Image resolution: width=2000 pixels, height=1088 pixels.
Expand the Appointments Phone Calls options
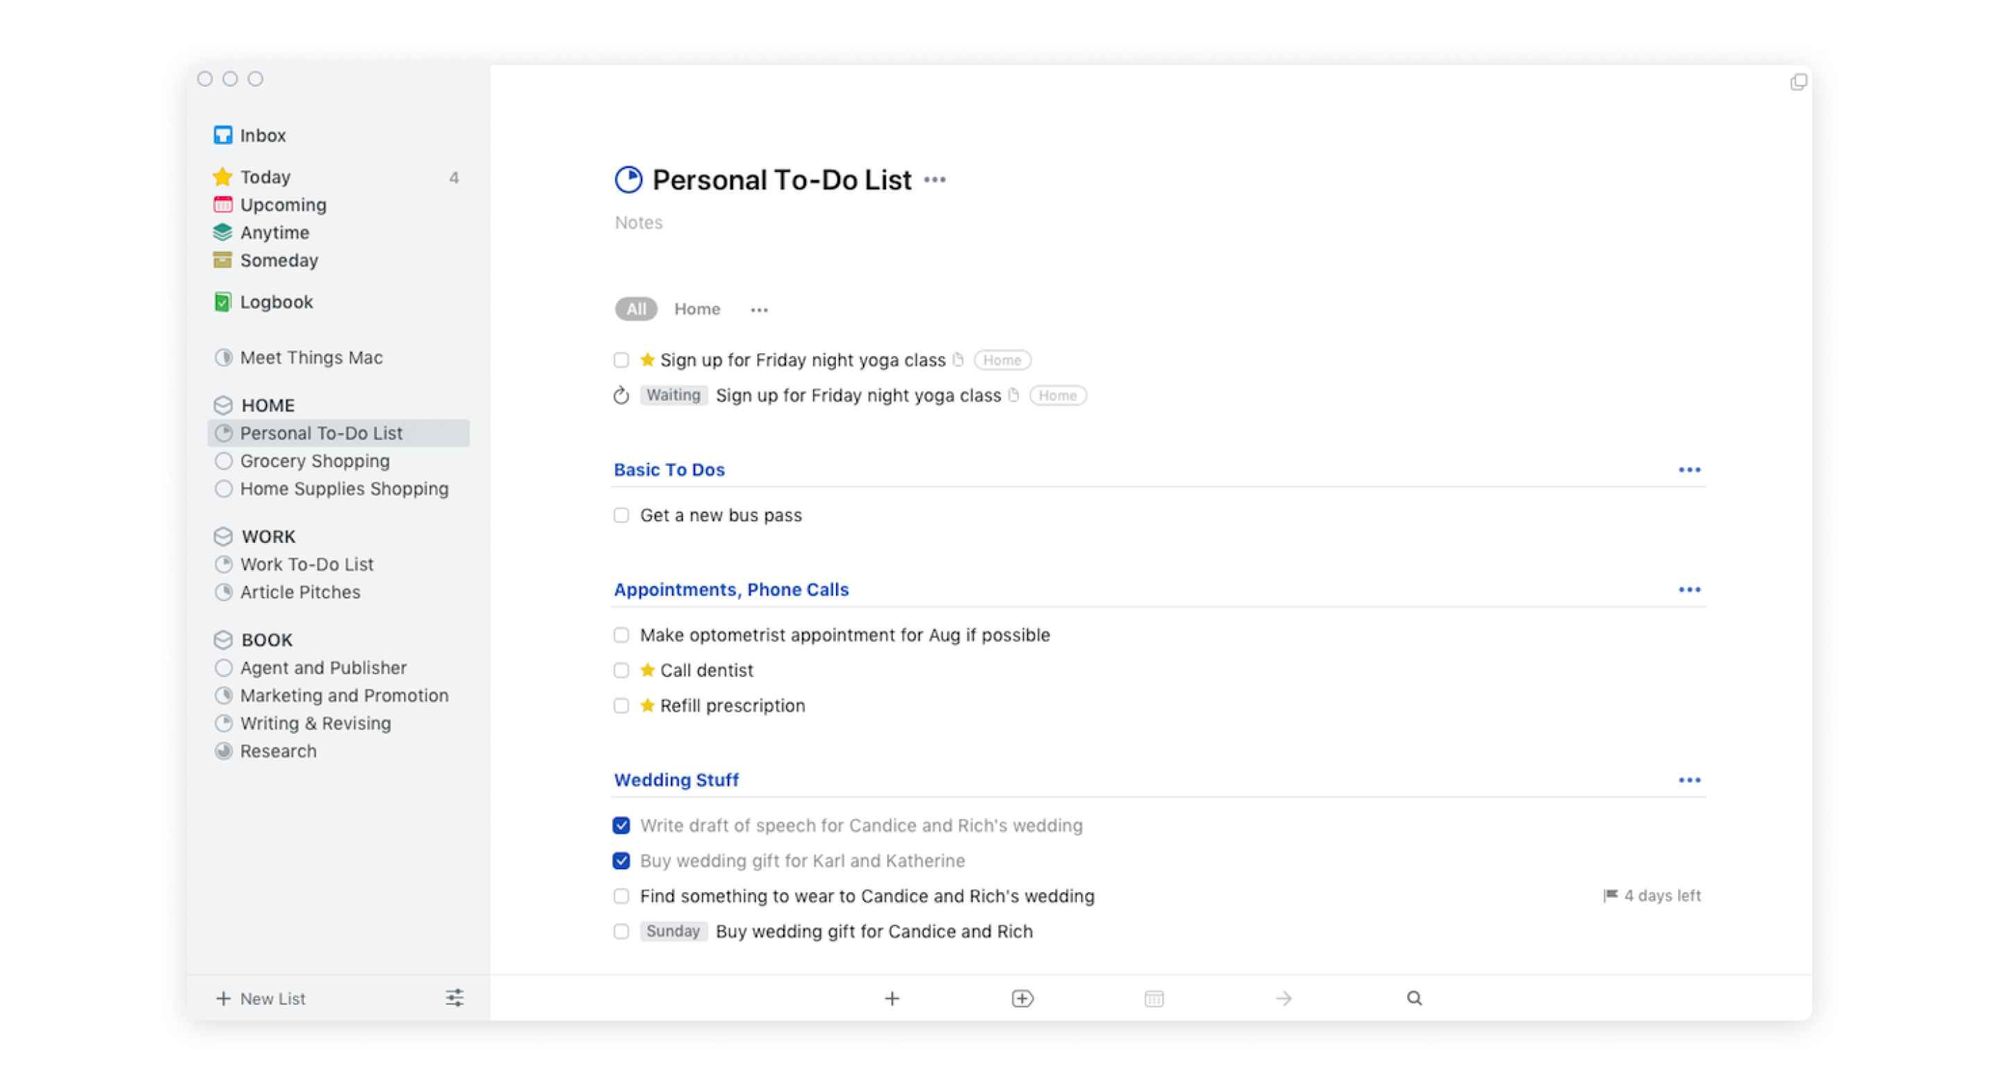pos(1689,588)
